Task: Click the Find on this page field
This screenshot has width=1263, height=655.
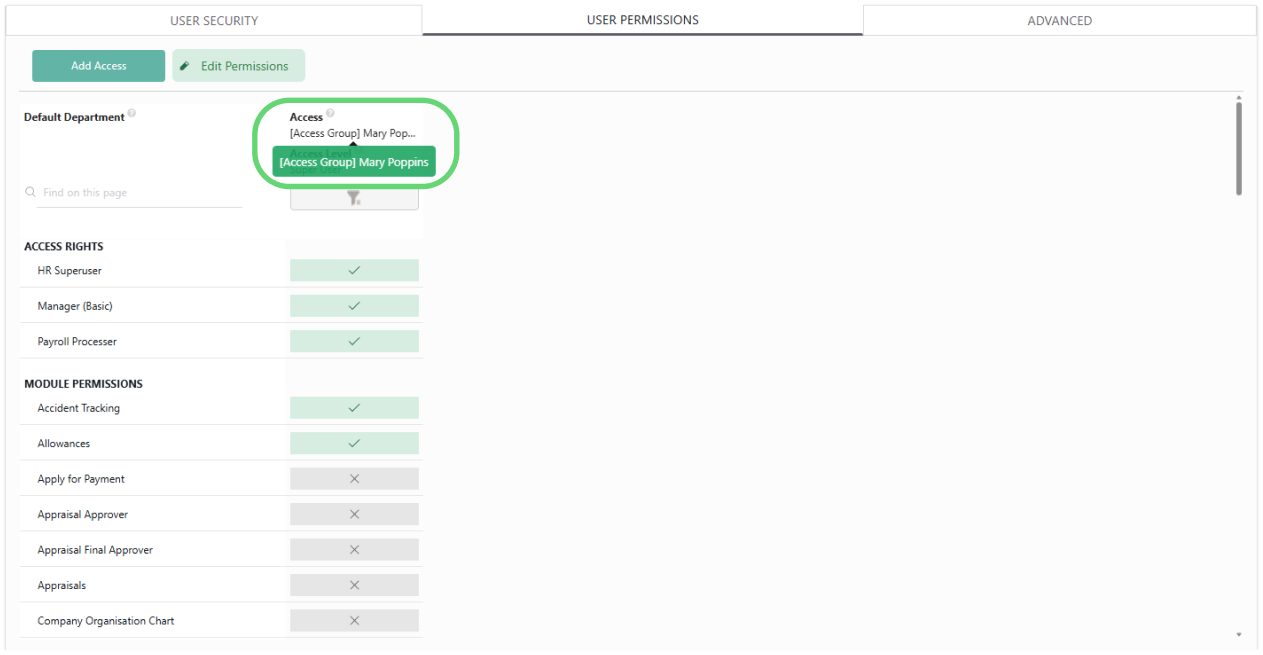Action: [140, 193]
